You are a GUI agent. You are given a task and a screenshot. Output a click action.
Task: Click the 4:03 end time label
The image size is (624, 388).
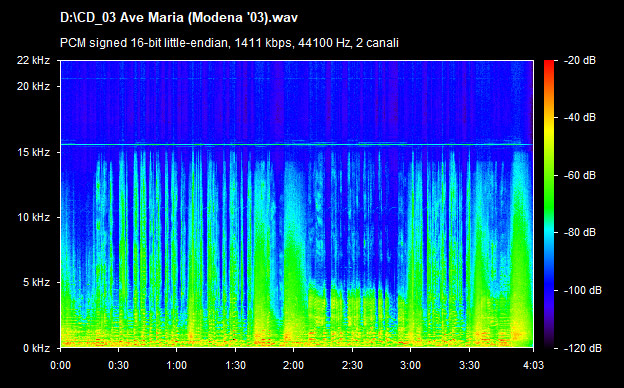(x=533, y=365)
